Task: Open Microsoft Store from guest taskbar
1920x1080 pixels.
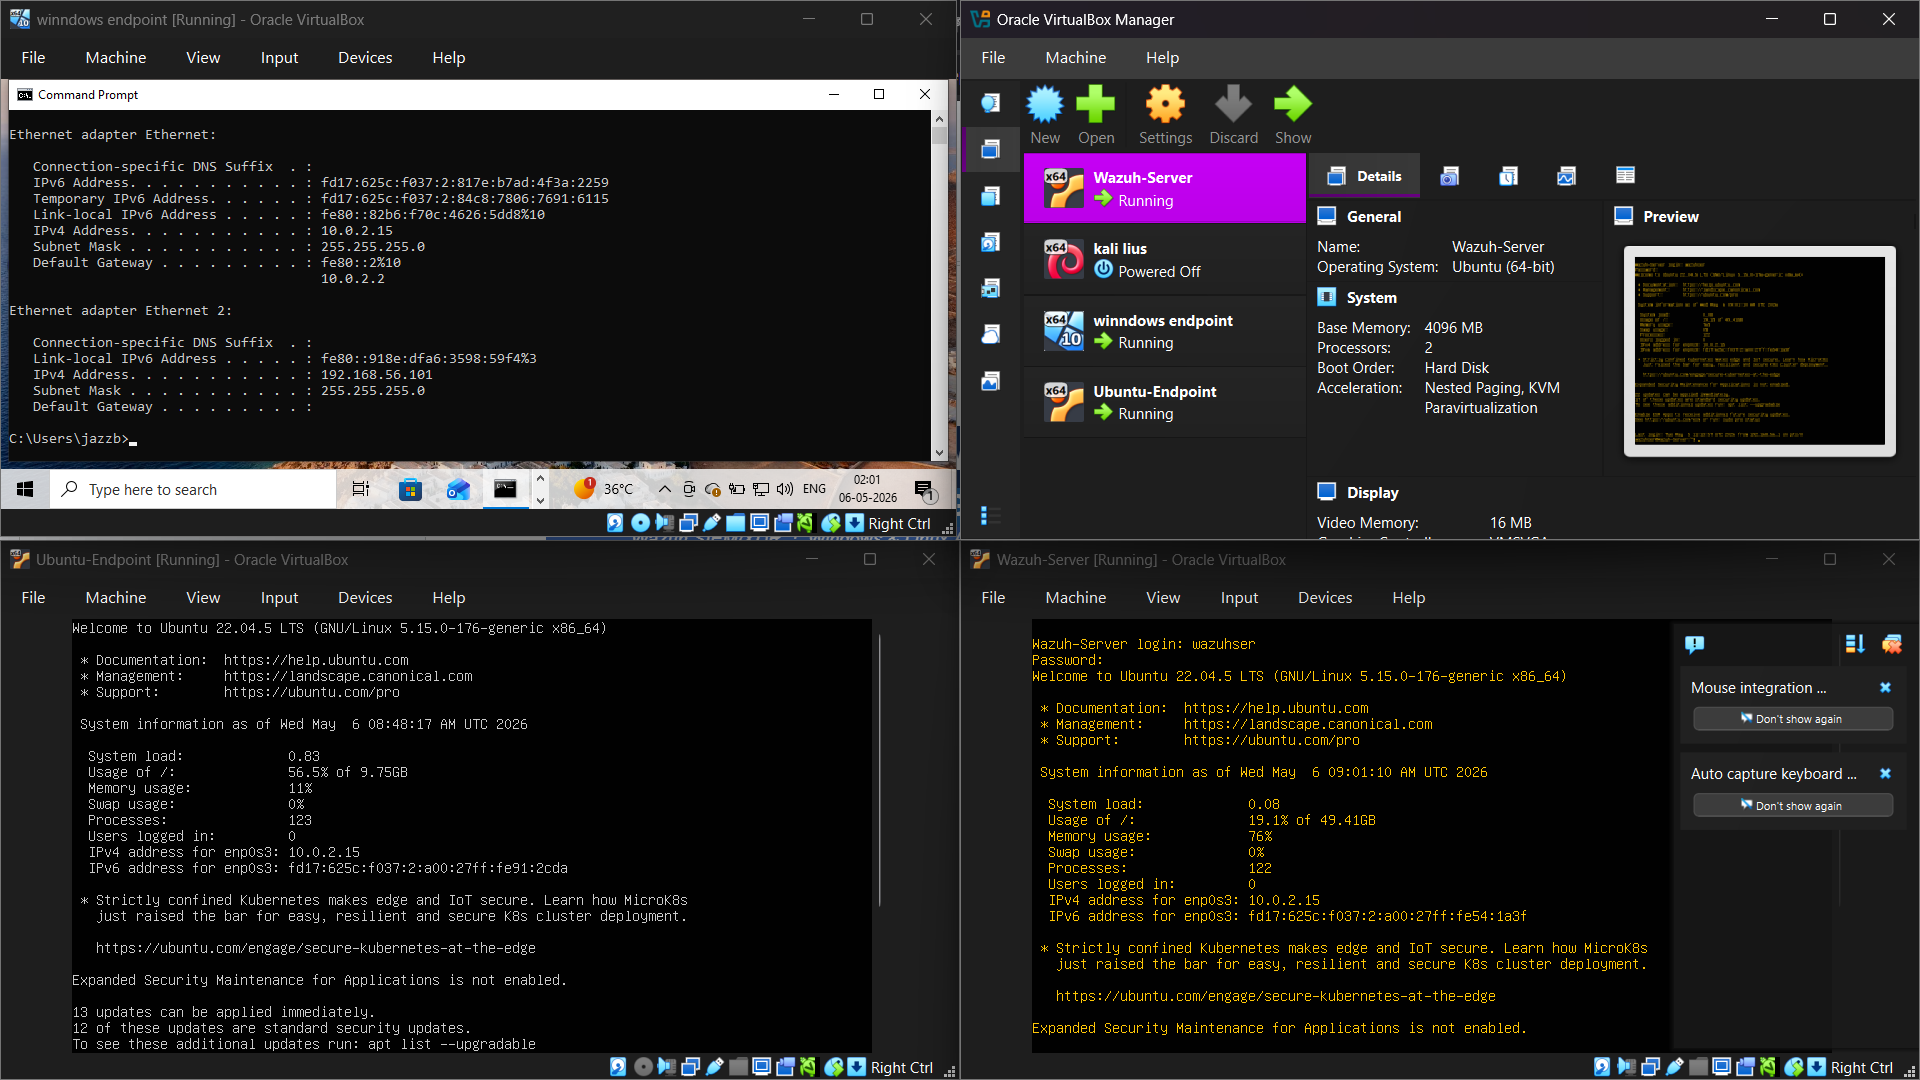Action: (x=410, y=489)
